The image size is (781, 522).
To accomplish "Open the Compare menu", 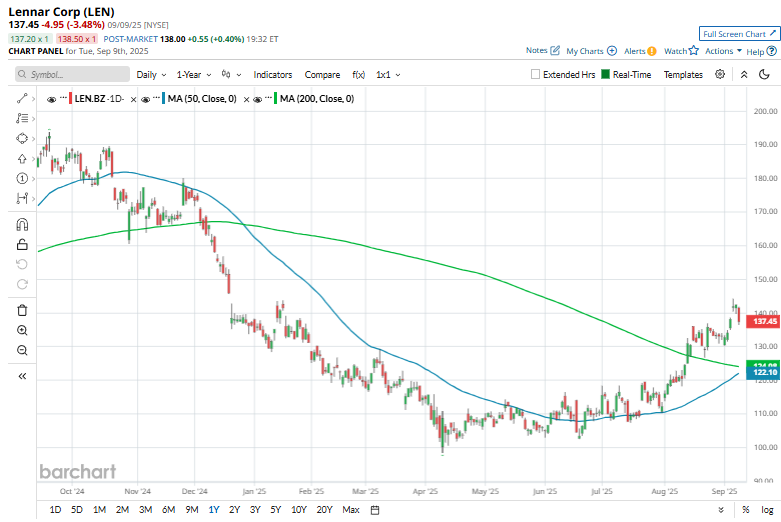I will point(322,75).
